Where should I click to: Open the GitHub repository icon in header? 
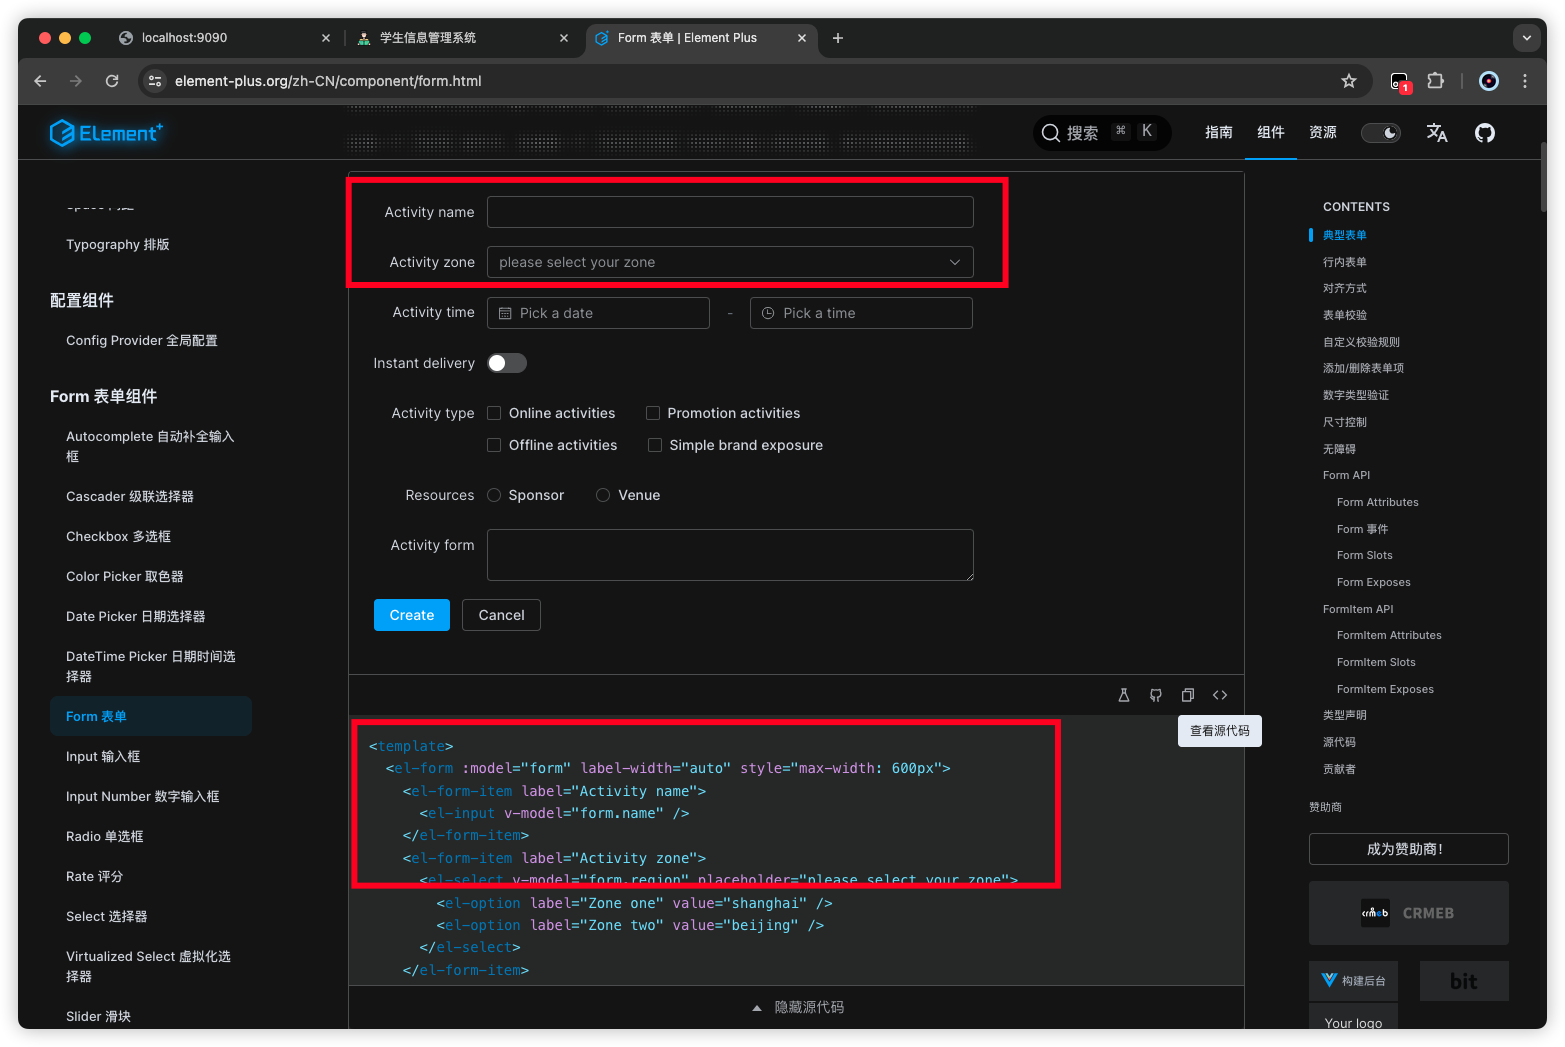[1485, 133]
